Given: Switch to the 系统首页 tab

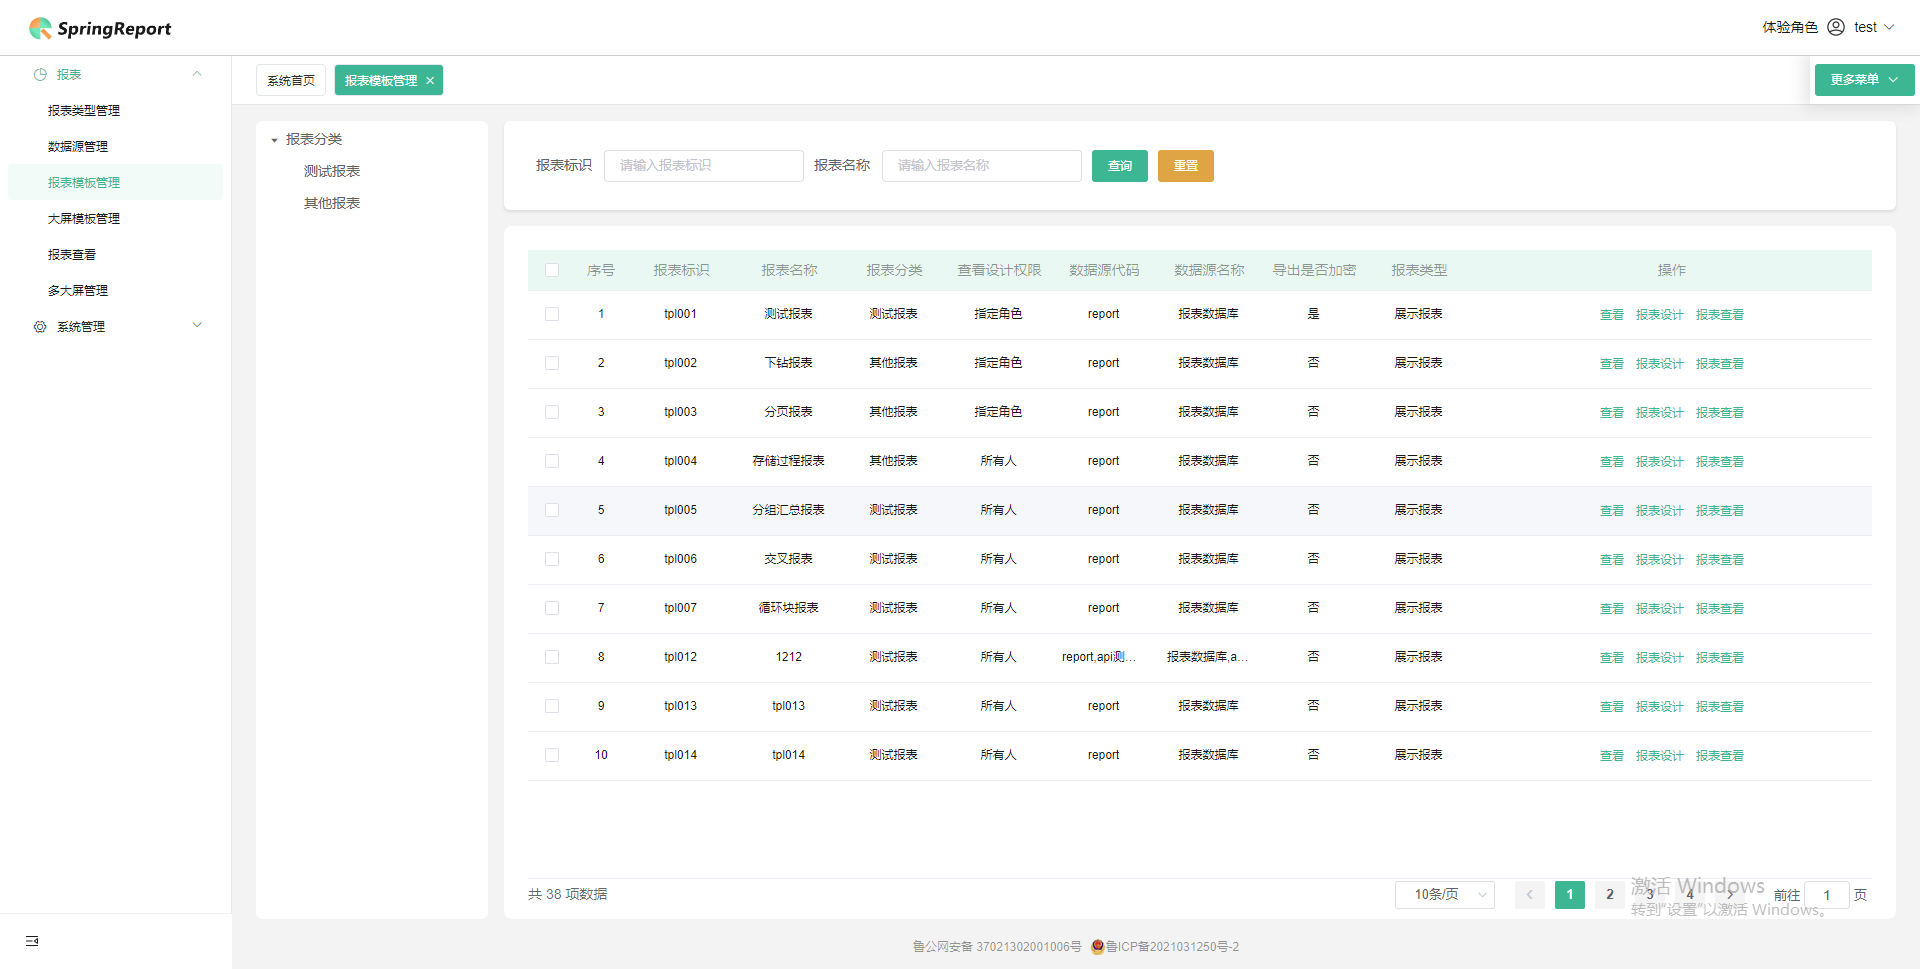Looking at the screenshot, I should [290, 80].
